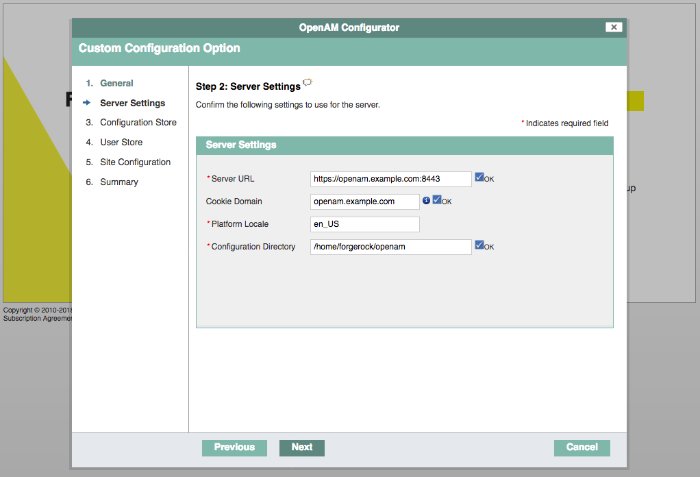Click the arrow marker beside Server Settings step
Viewport: 700px width, 477px height.
pos(87,103)
